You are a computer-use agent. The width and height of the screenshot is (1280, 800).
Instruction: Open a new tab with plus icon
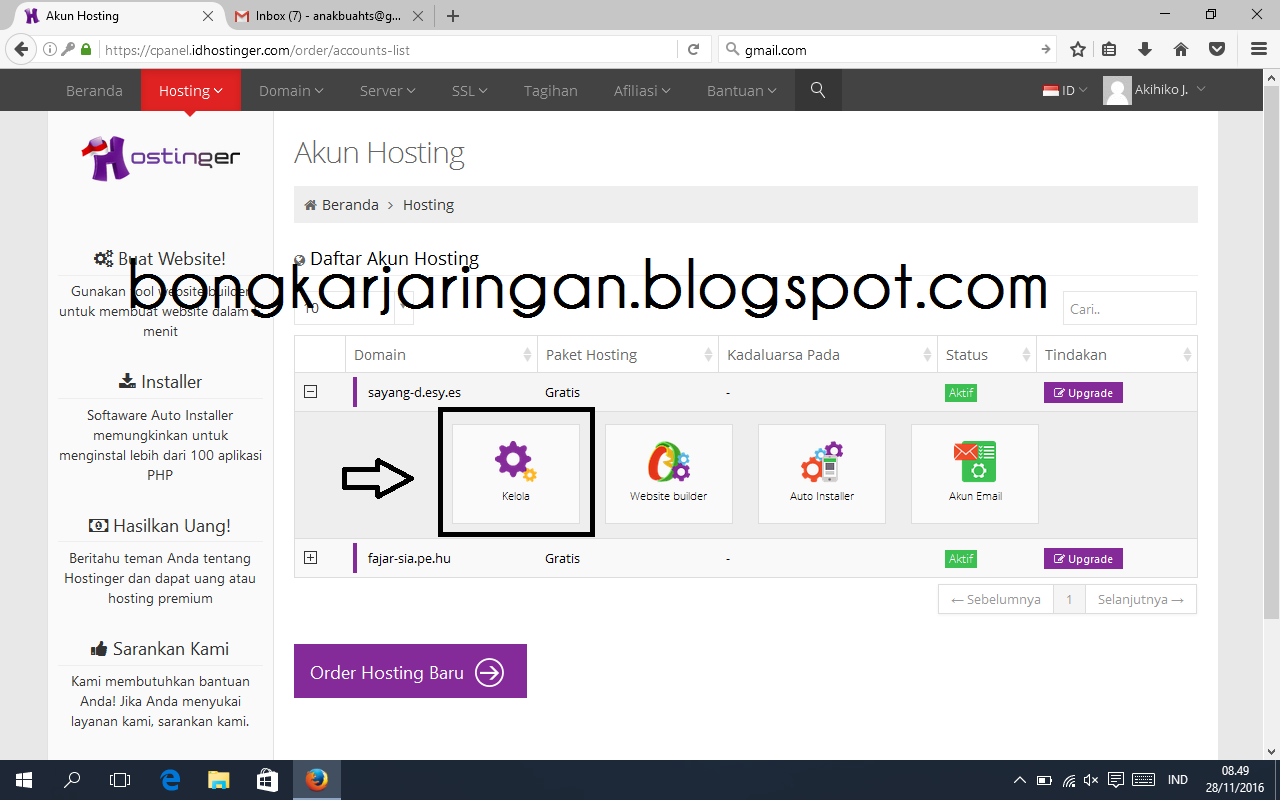(x=453, y=16)
